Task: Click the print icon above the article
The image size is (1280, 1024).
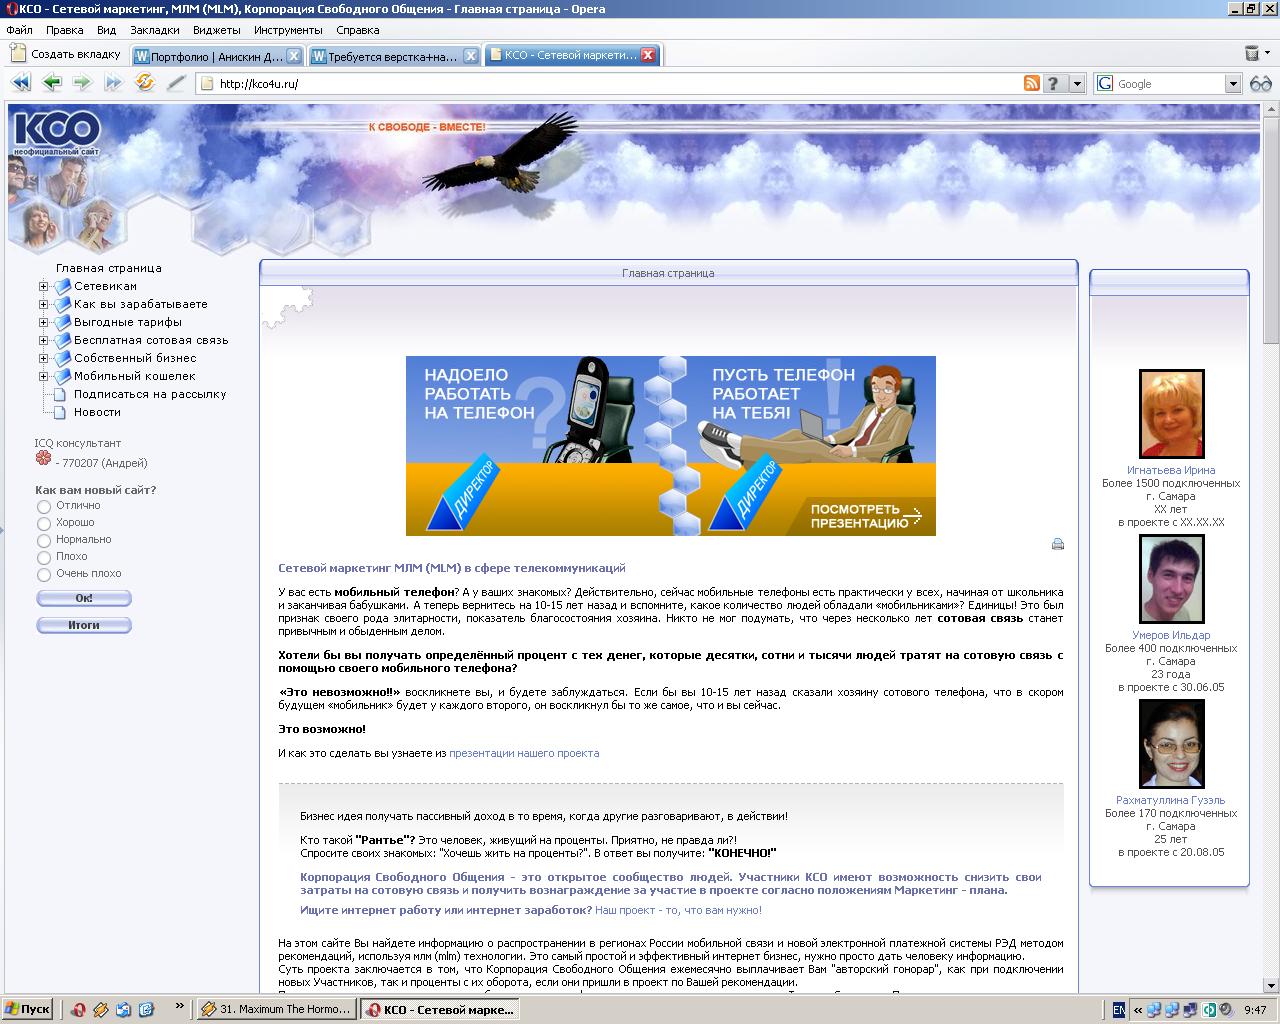Action: [x=1058, y=544]
